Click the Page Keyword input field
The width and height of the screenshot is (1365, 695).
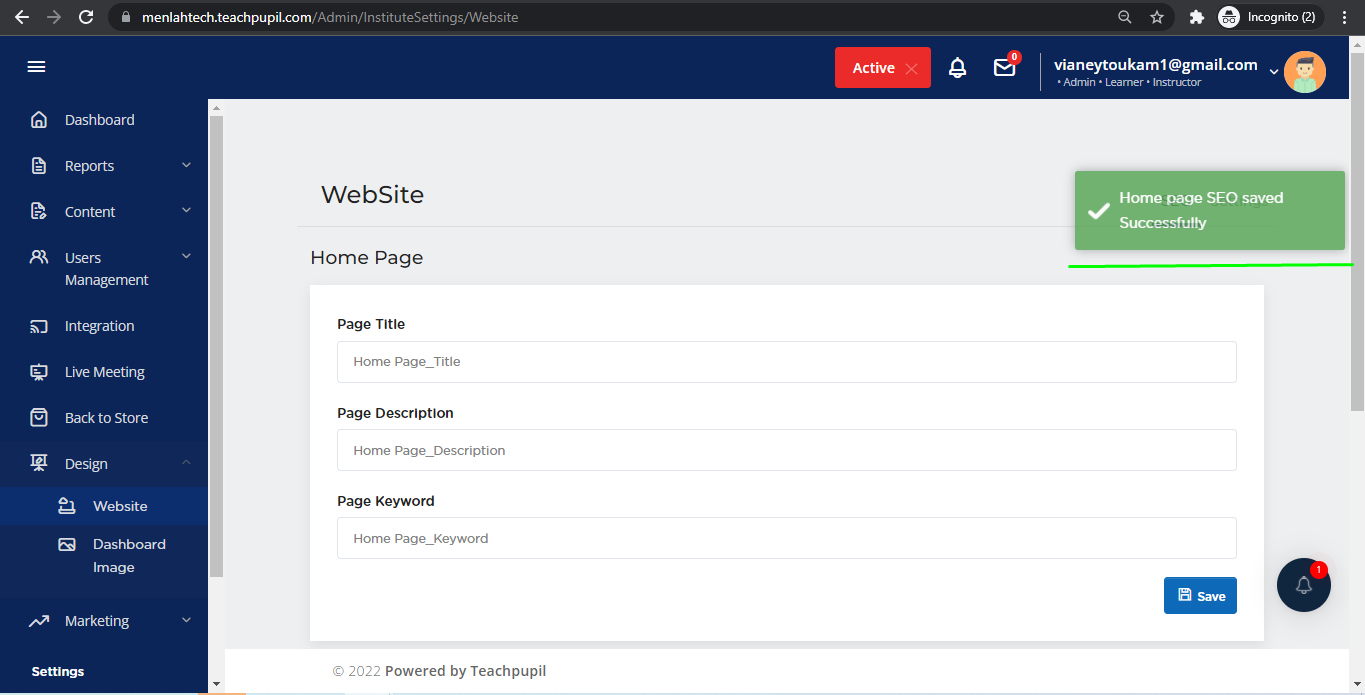[x=786, y=538]
